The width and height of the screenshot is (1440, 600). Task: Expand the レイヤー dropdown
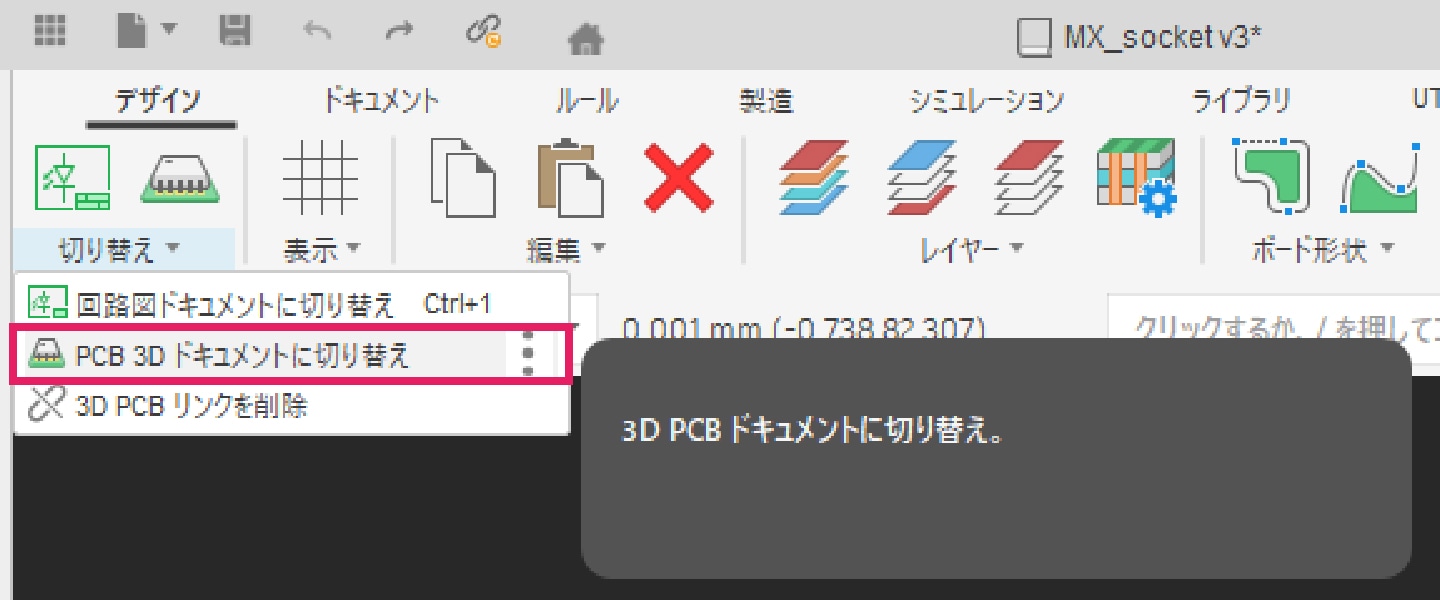pyautogui.click(x=972, y=250)
